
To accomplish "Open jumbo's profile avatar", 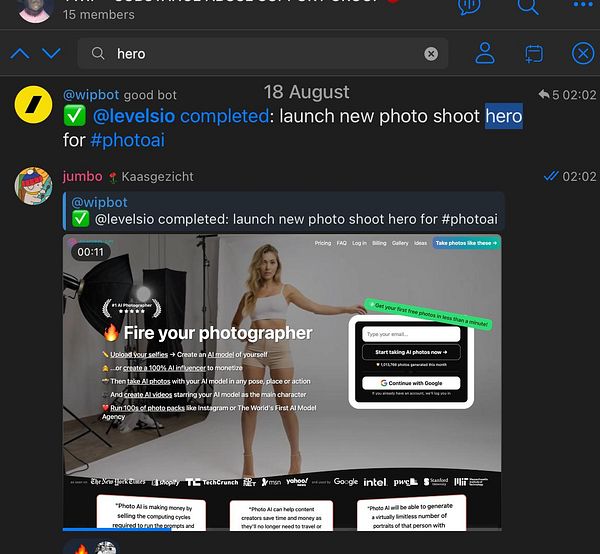I will tap(33, 186).
